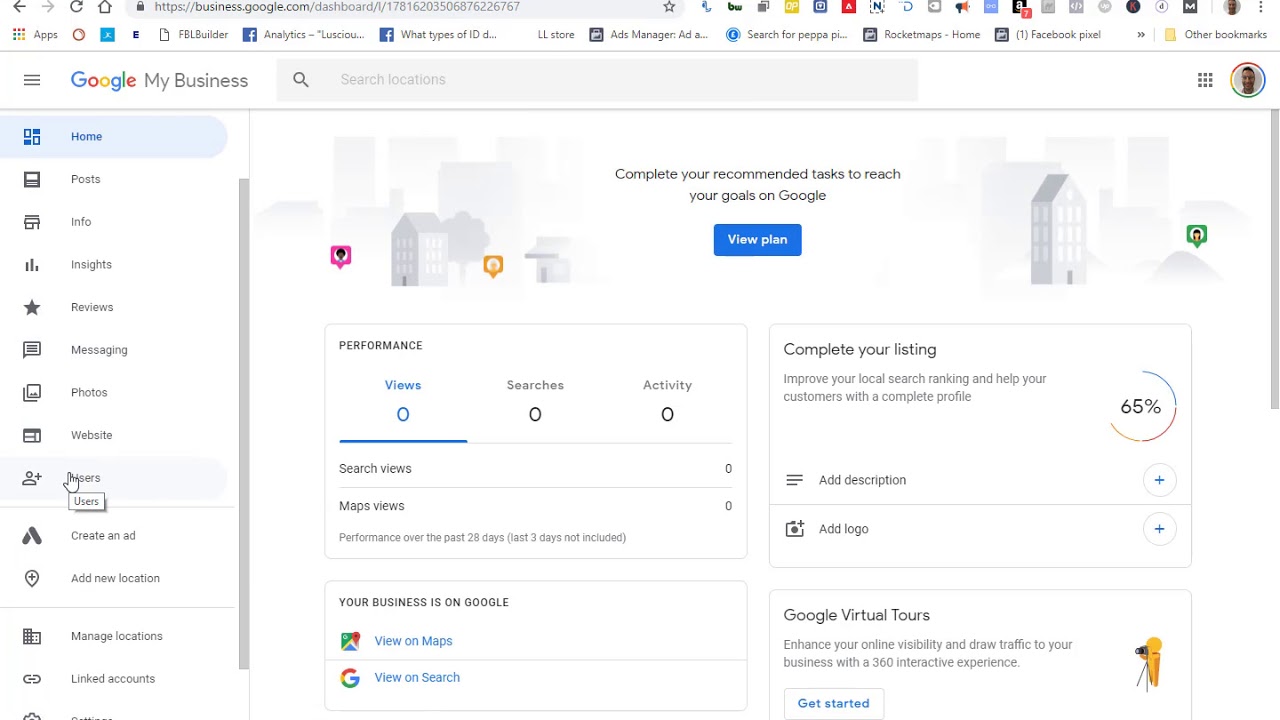Open Chrome's three-dot menu
The height and width of the screenshot is (720, 1280).
(x=1261, y=7)
